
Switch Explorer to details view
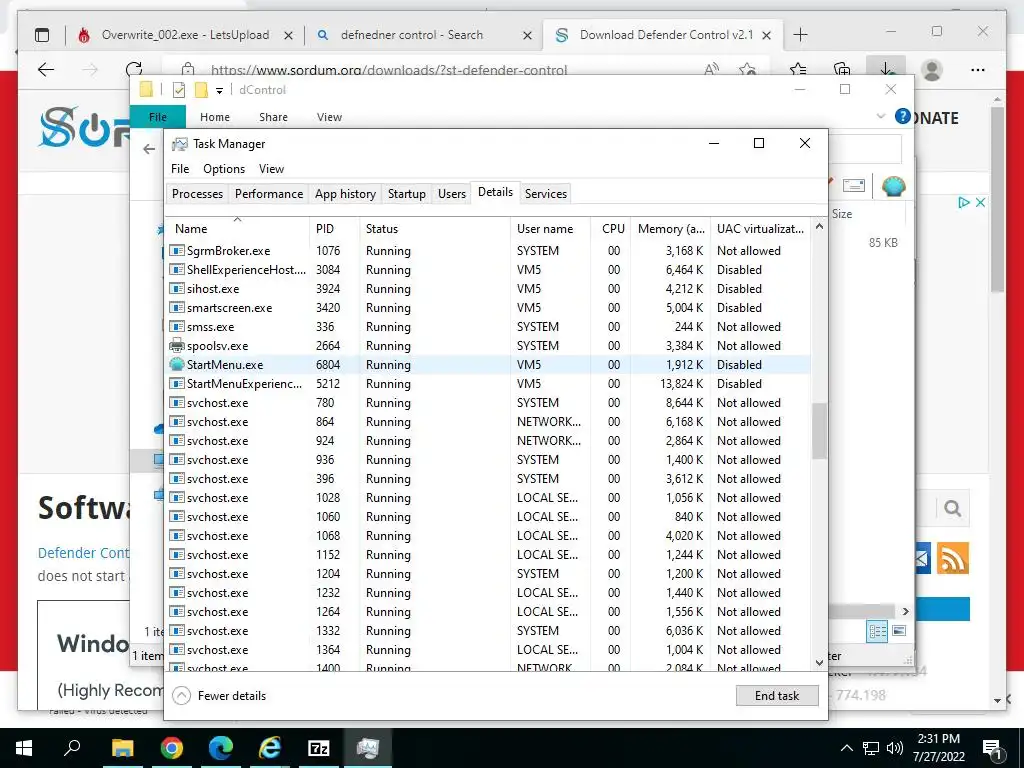pos(878,630)
